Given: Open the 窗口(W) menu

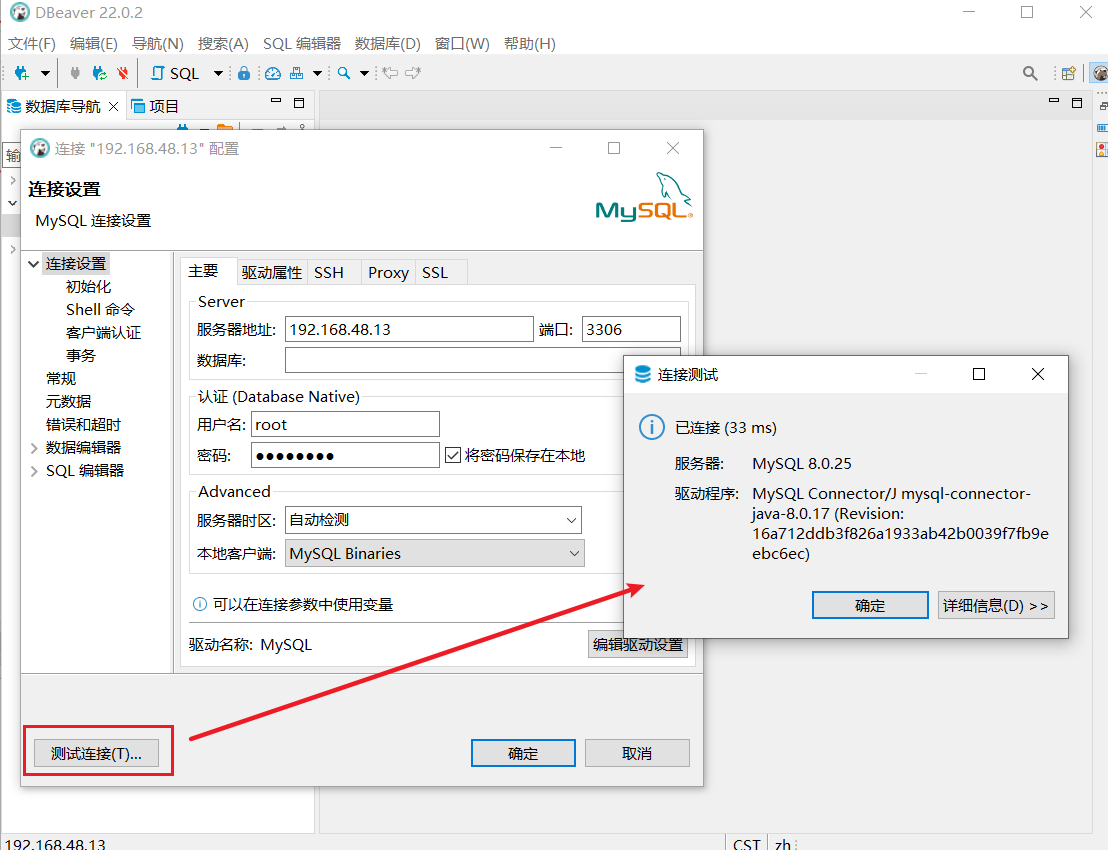Looking at the screenshot, I should (x=462, y=44).
